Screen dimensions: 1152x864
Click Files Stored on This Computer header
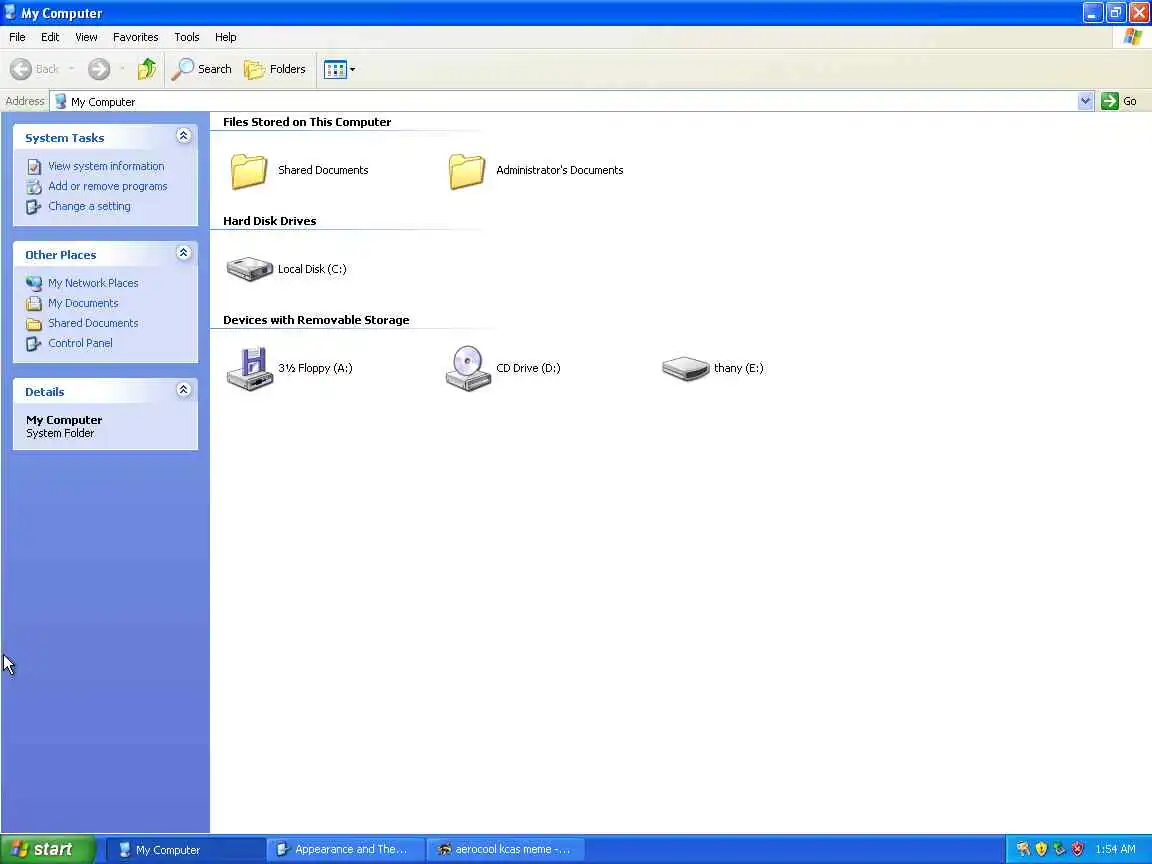(x=307, y=122)
